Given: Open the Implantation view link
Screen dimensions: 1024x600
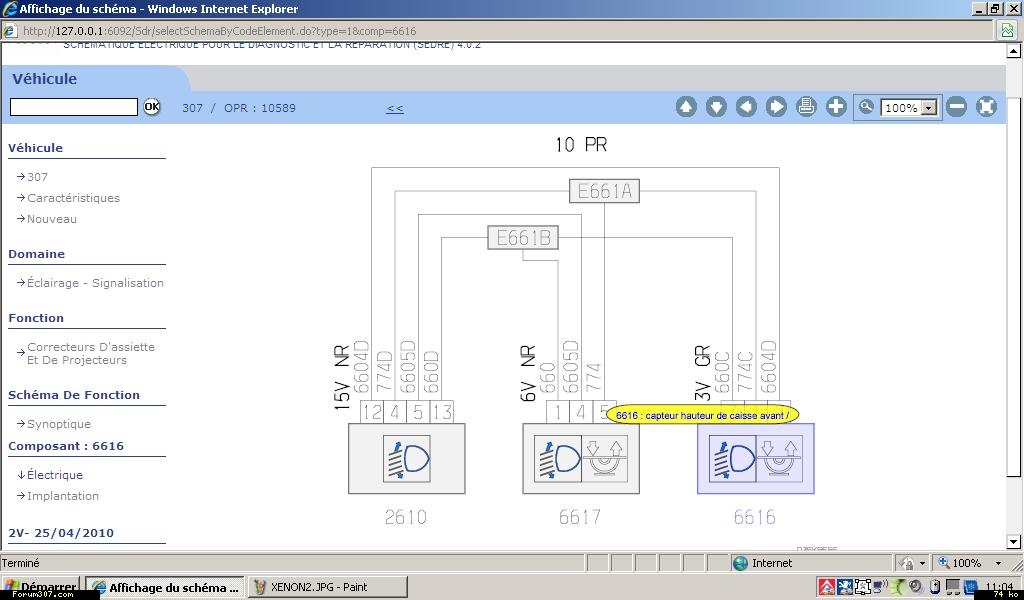Looking at the screenshot, I should click(x=63, y=496).
